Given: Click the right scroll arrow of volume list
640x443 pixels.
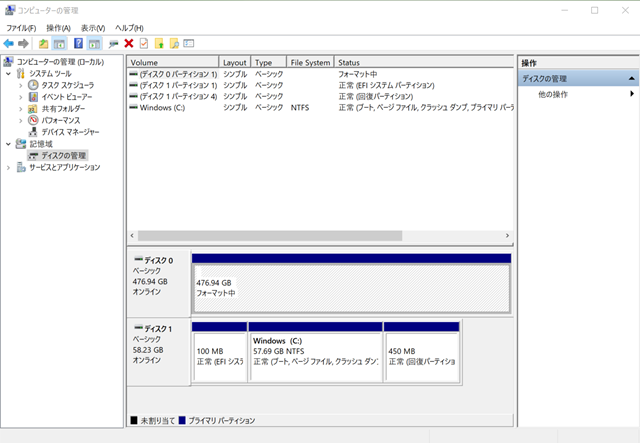Looking at the screenshot, I should [507, 236].
